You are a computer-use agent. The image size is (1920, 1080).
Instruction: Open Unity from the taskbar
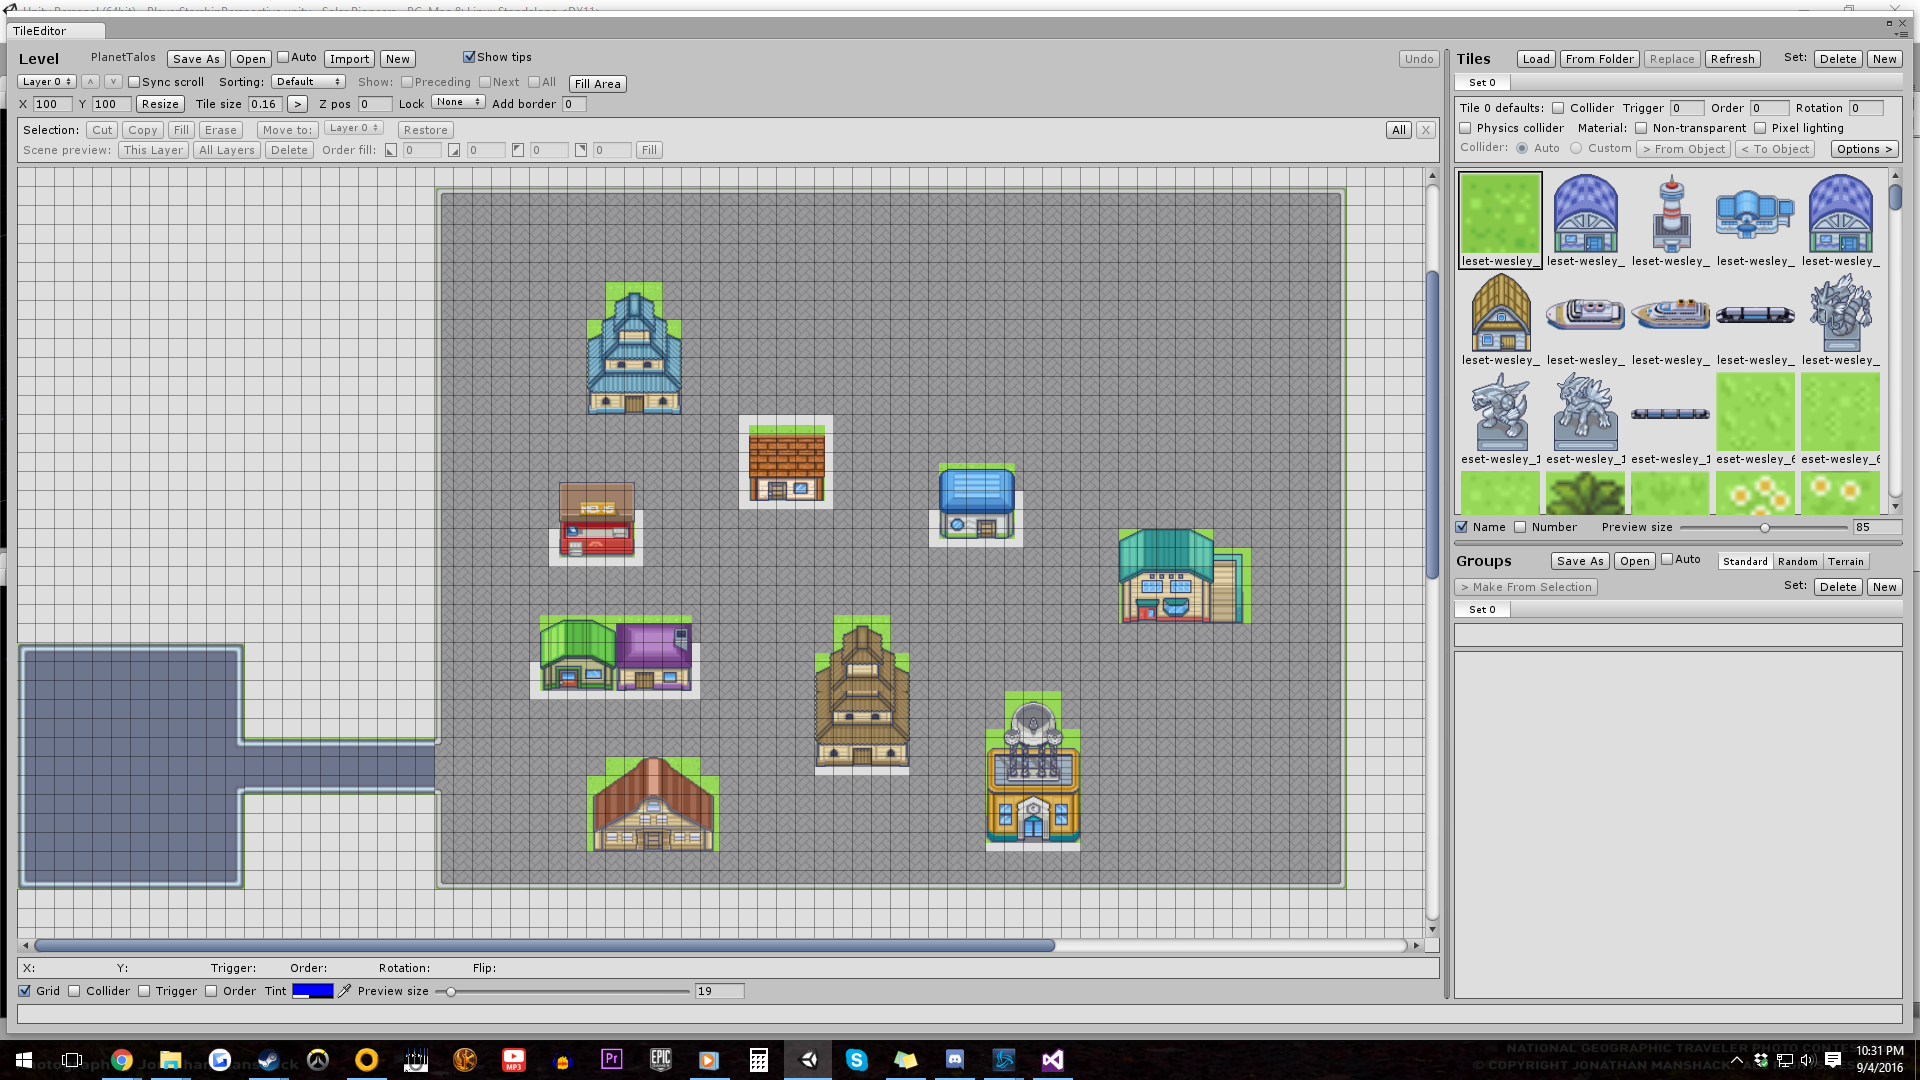[x=808, y=1060]
